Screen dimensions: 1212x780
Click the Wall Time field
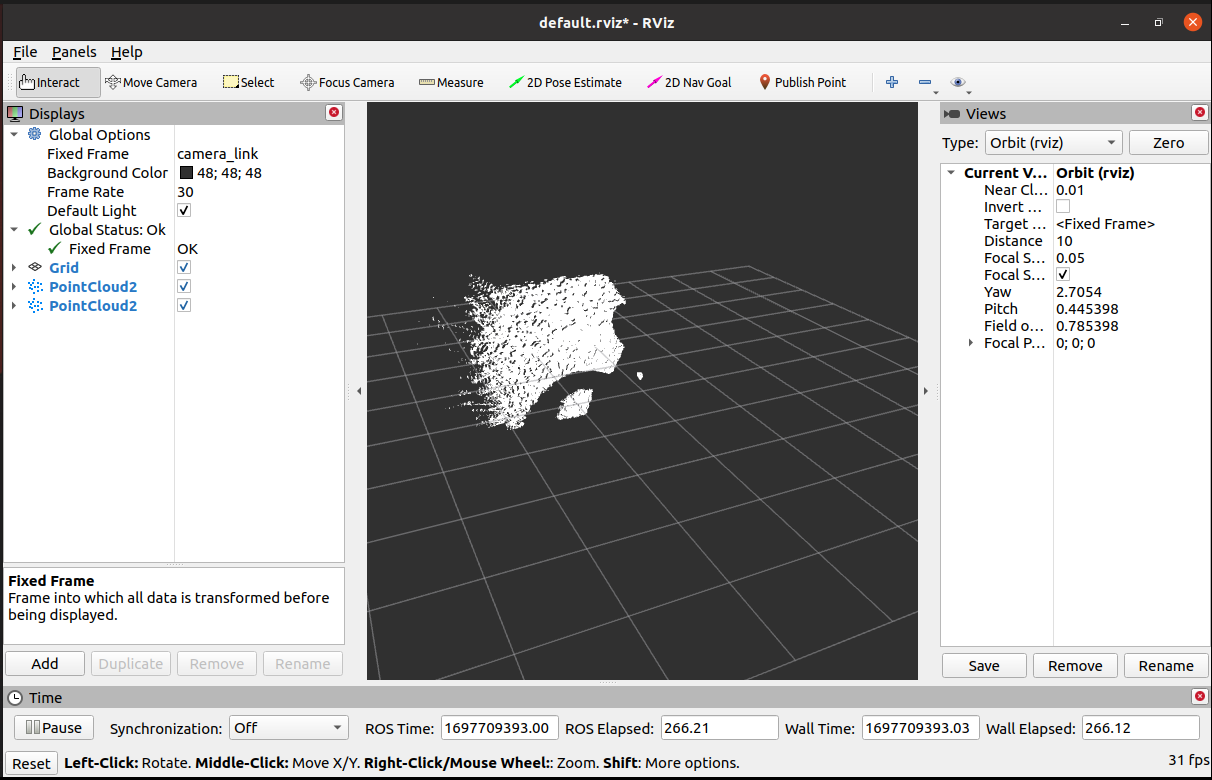pos(920,728)
